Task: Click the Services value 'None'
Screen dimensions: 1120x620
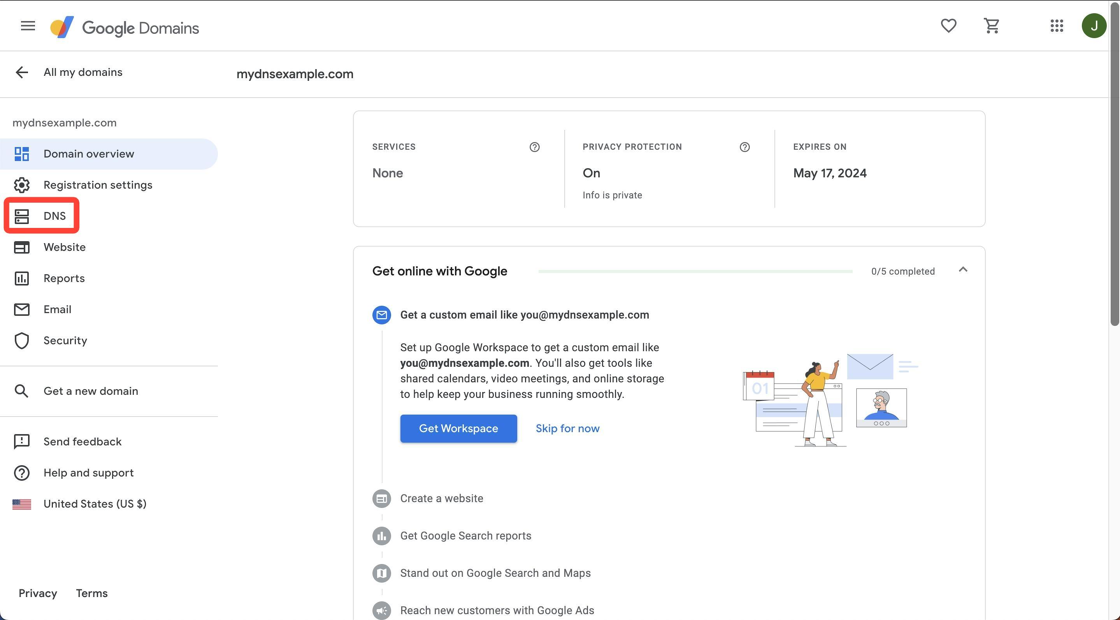Action: click(x=388, y=173)
